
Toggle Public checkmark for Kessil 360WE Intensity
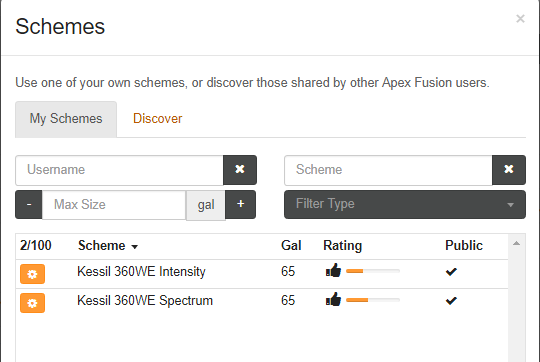click(x=451, y=272)
